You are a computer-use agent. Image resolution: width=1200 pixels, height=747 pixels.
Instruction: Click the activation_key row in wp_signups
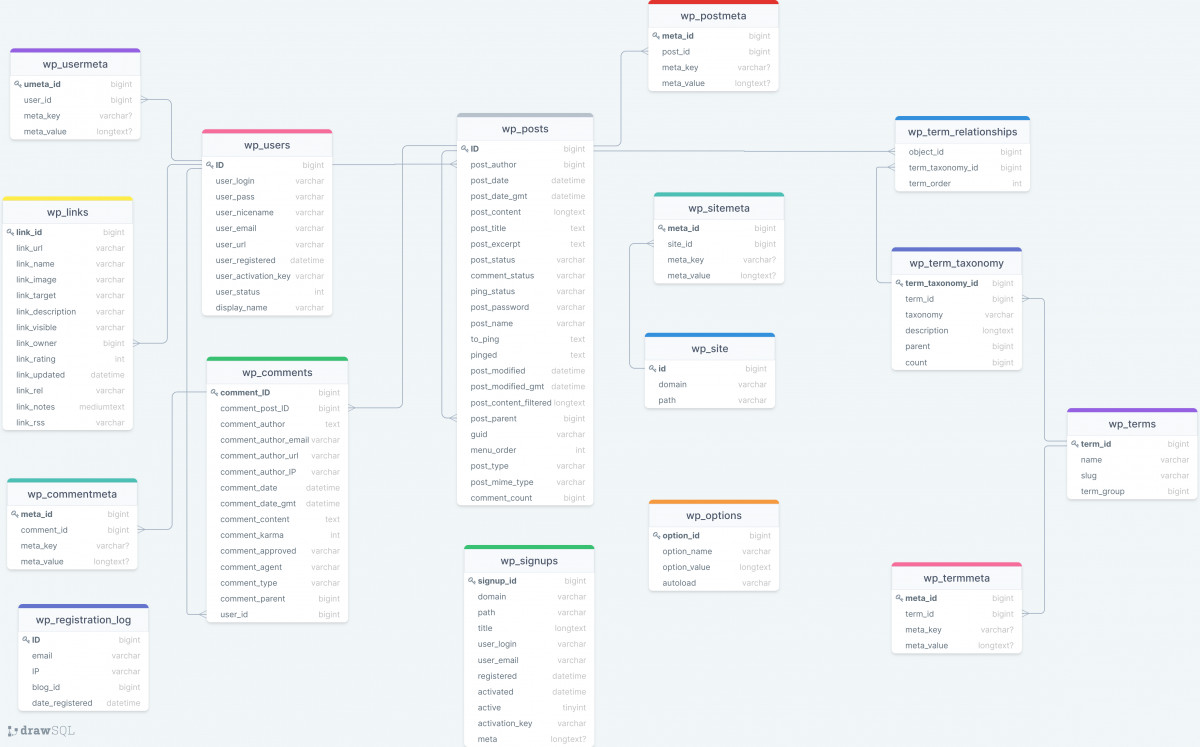[x=529, y=723]
